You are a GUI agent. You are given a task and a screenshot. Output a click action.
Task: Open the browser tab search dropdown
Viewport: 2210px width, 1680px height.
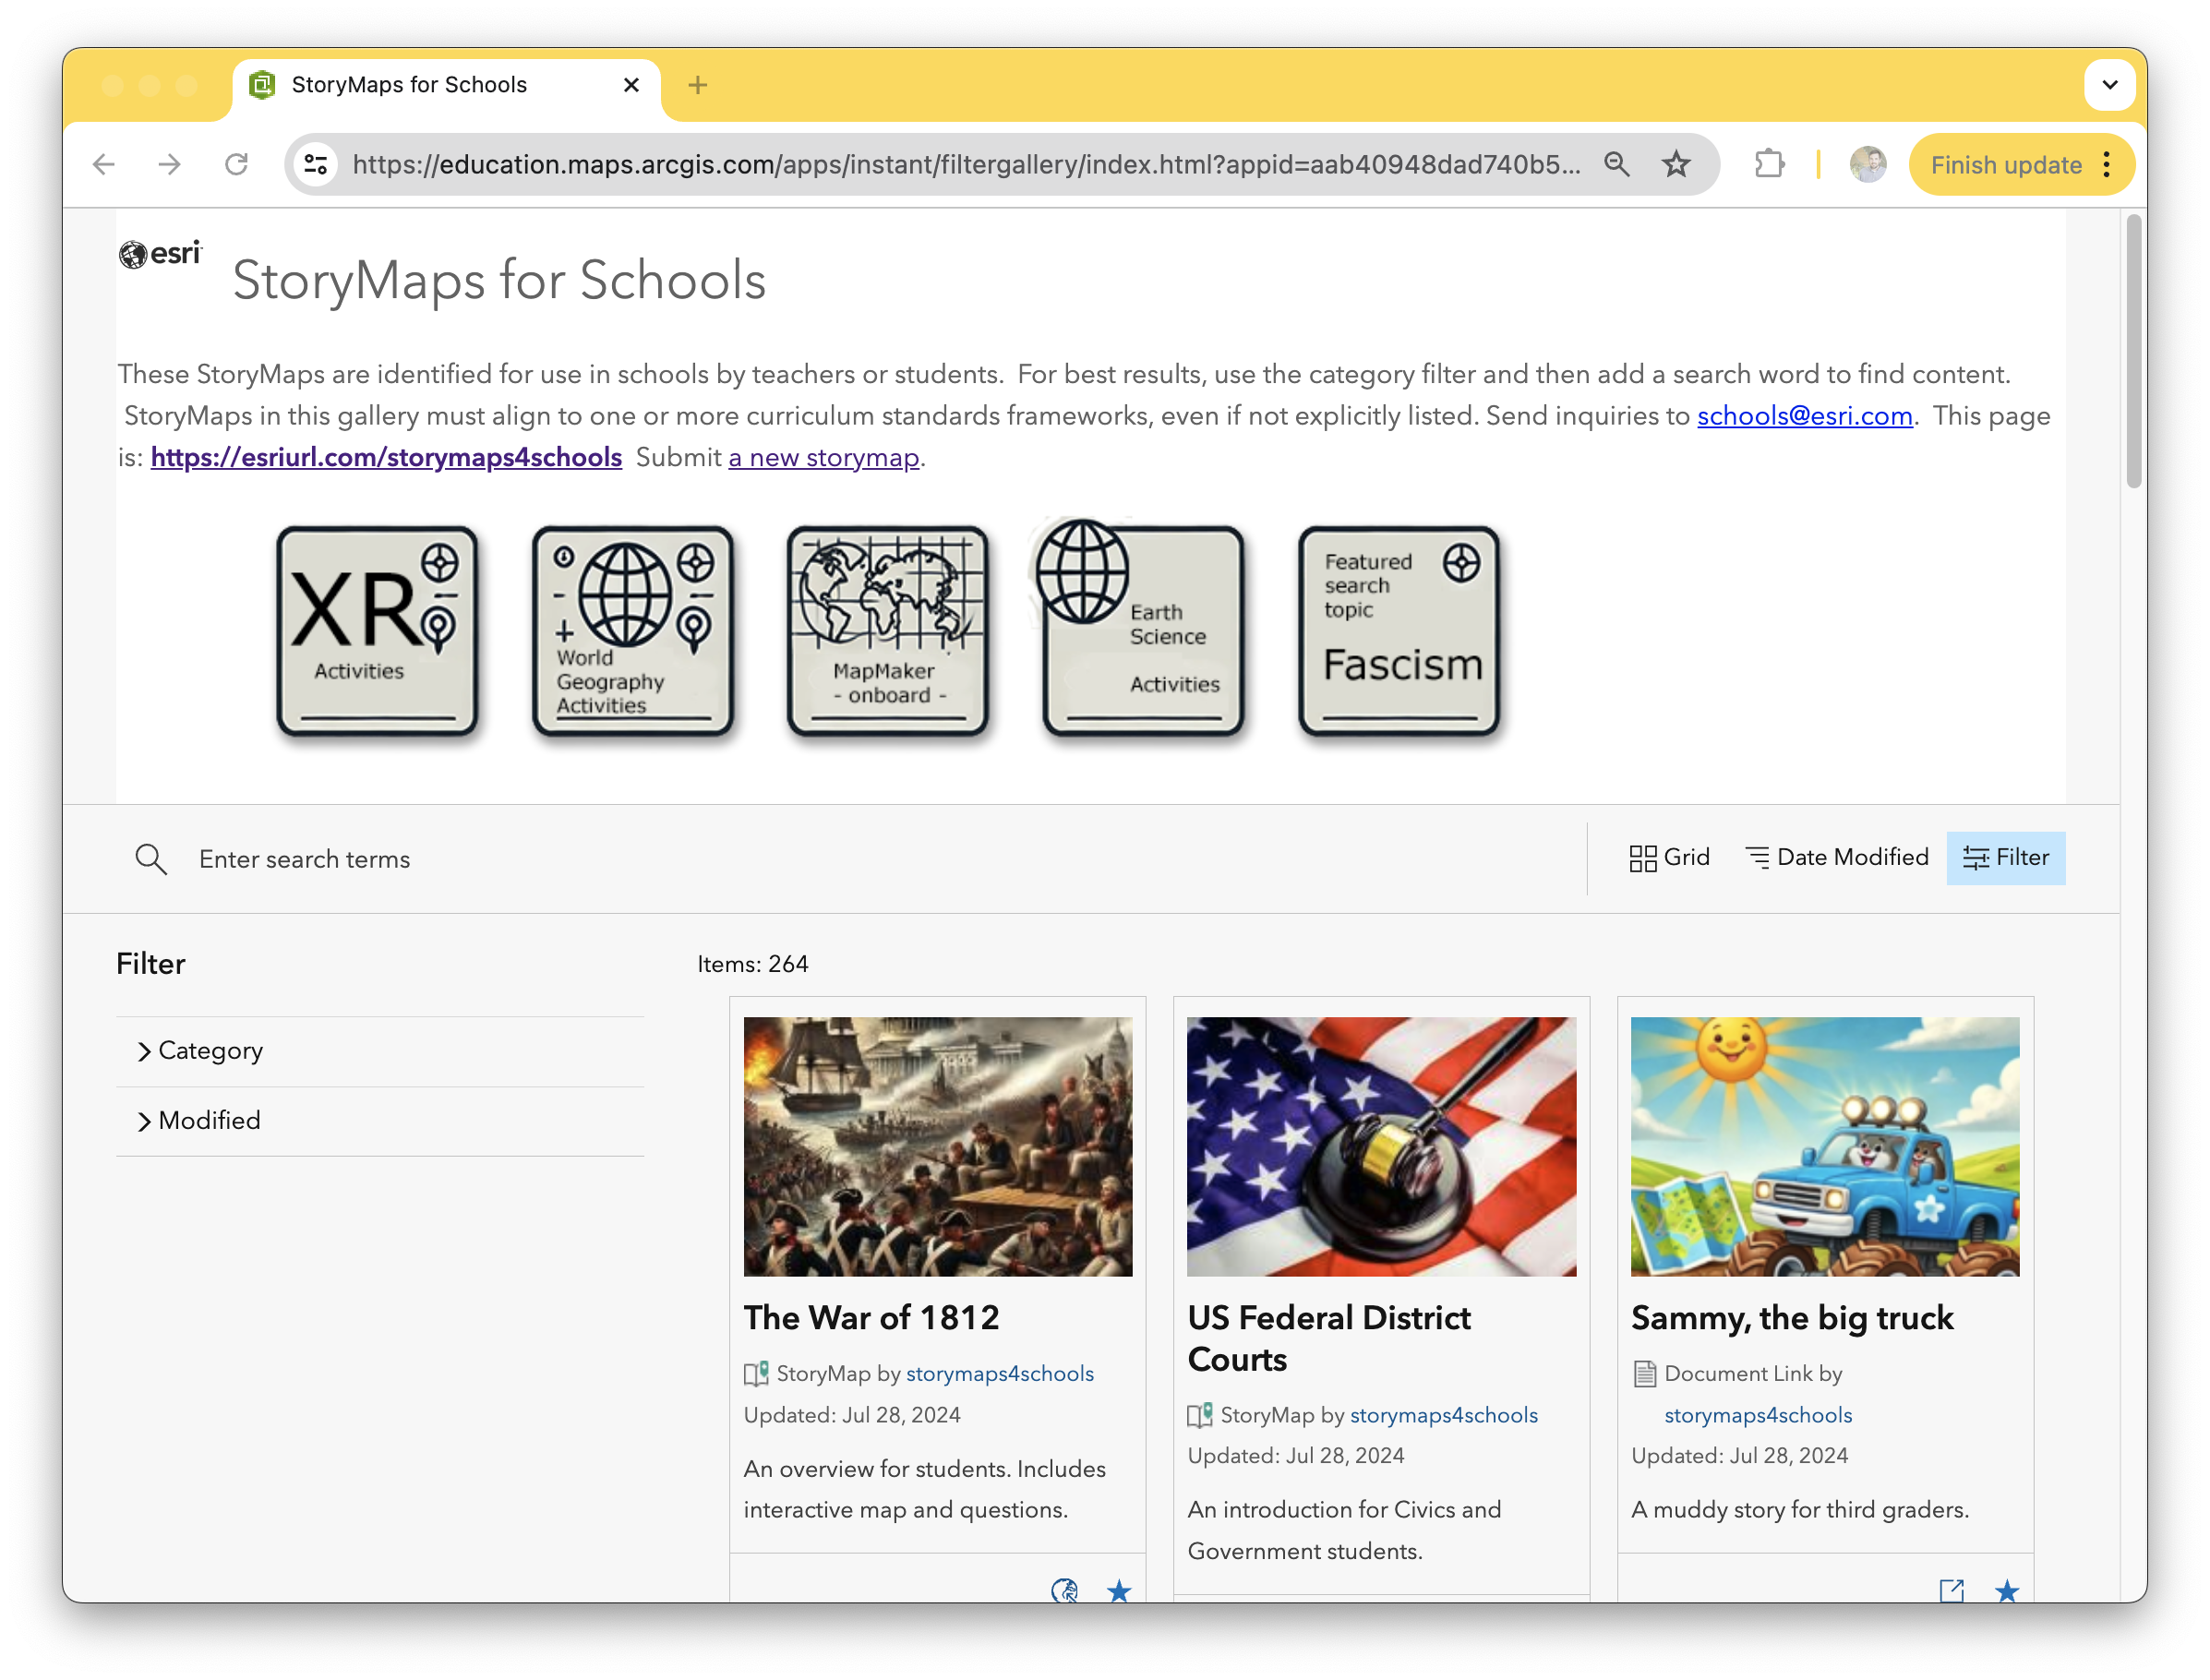(2110, 85)
